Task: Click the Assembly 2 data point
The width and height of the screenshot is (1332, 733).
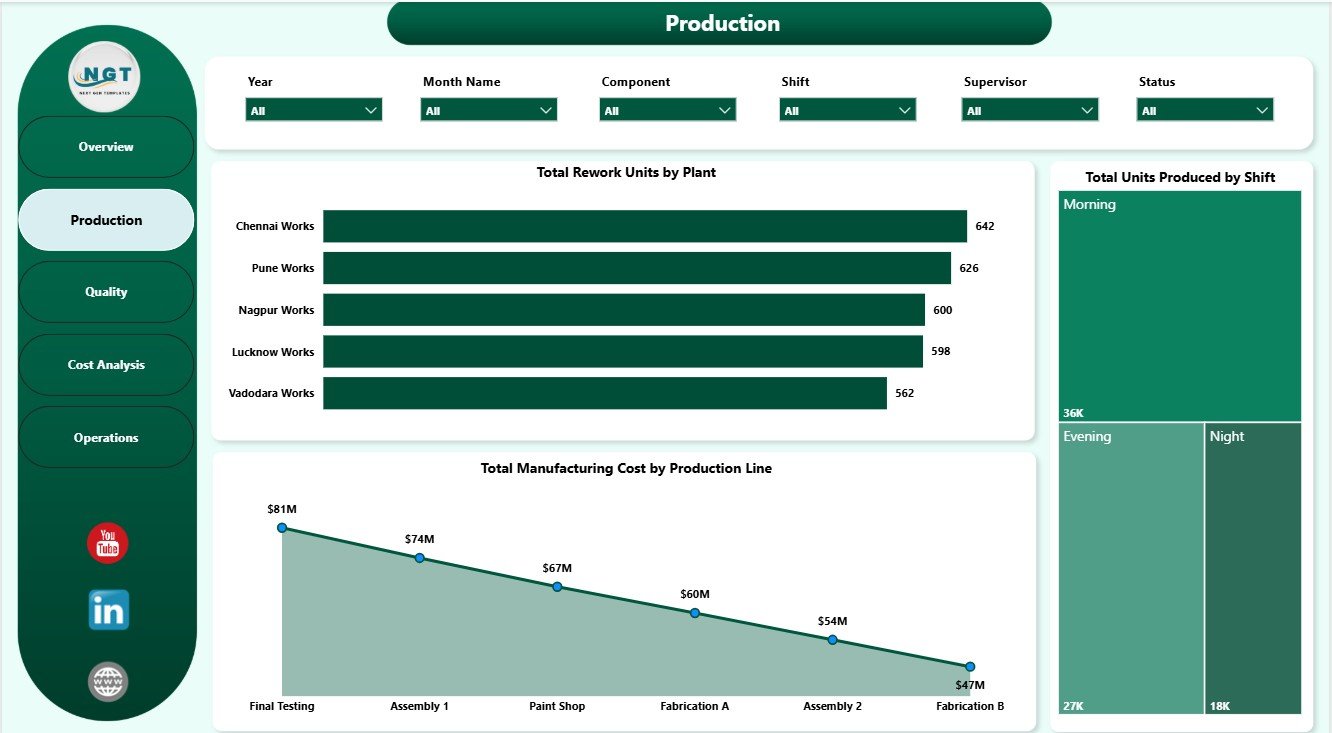Action: [x=832, y=640]
